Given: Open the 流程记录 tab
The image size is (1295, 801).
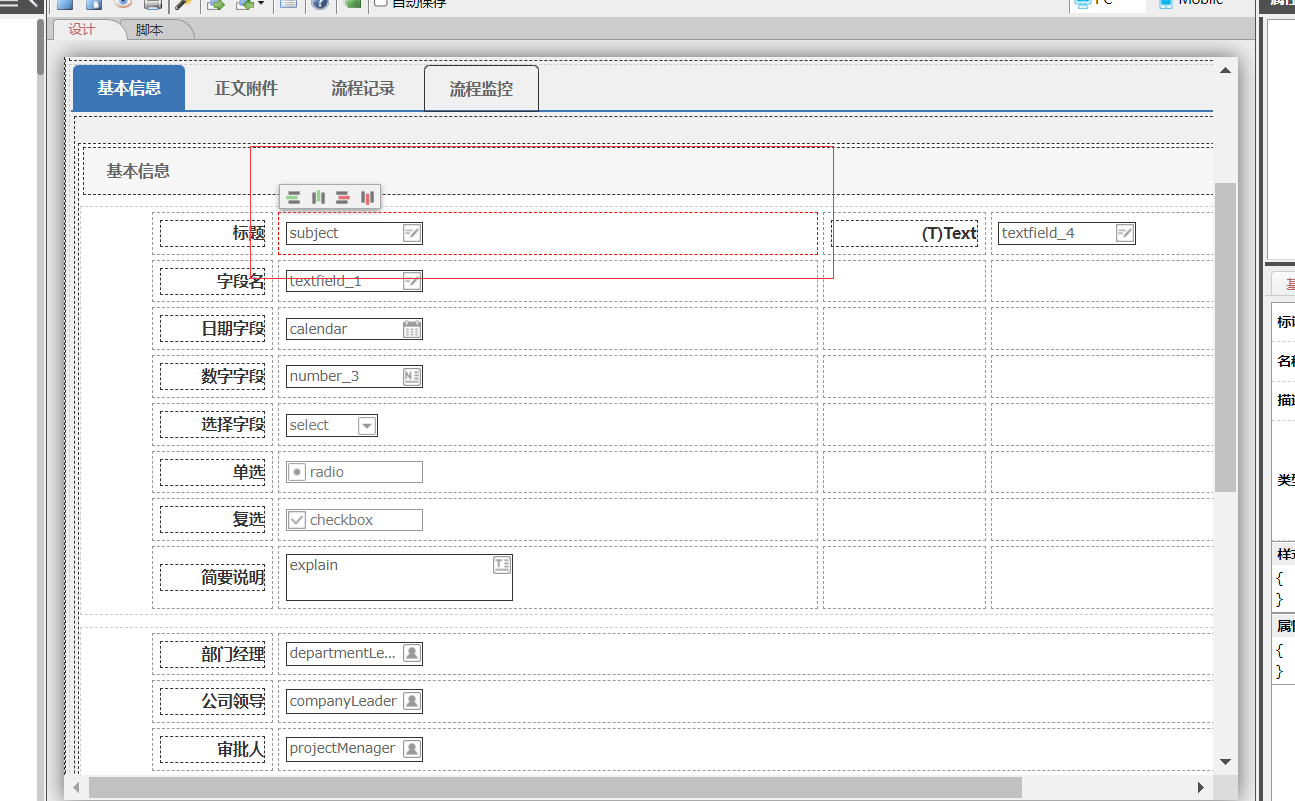Looking at the screenshot, I should pos(363,88).
